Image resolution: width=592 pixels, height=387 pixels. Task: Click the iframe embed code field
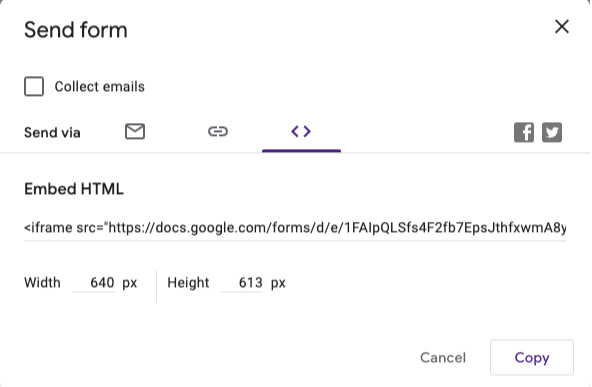[x=295, y=228]
